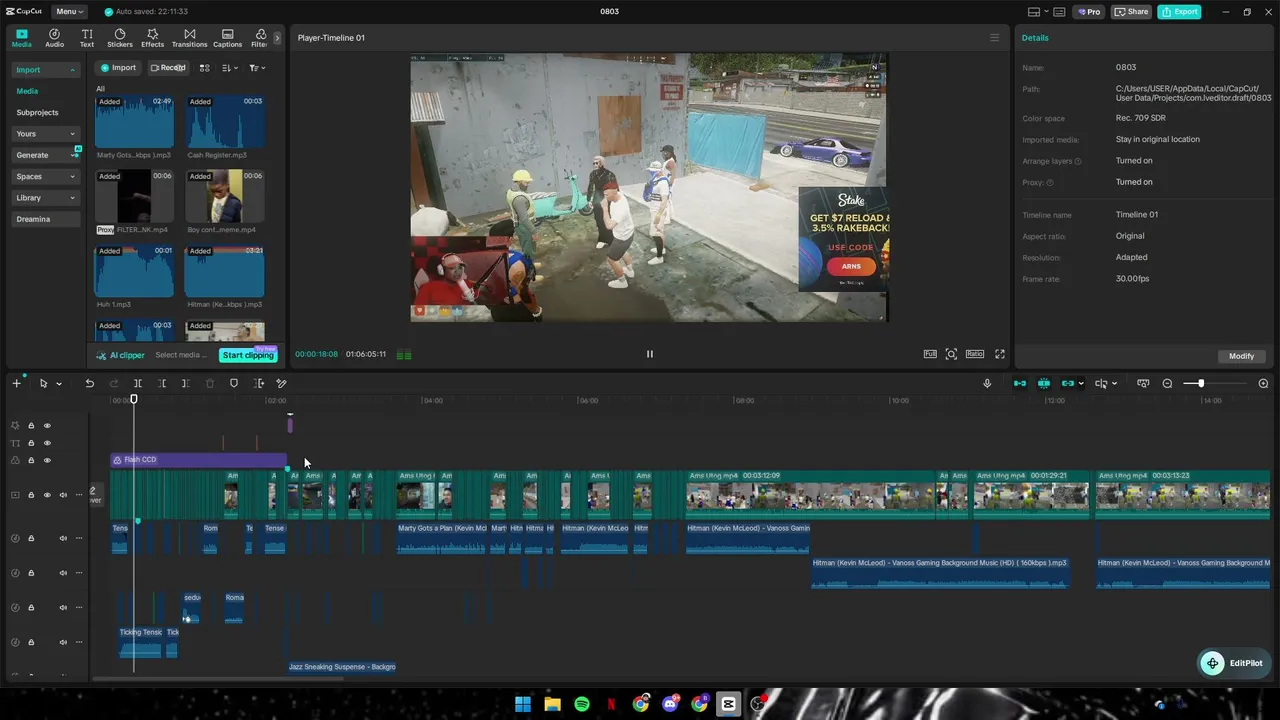Toggle main track magnet snapping

(x=1020, y=383)
